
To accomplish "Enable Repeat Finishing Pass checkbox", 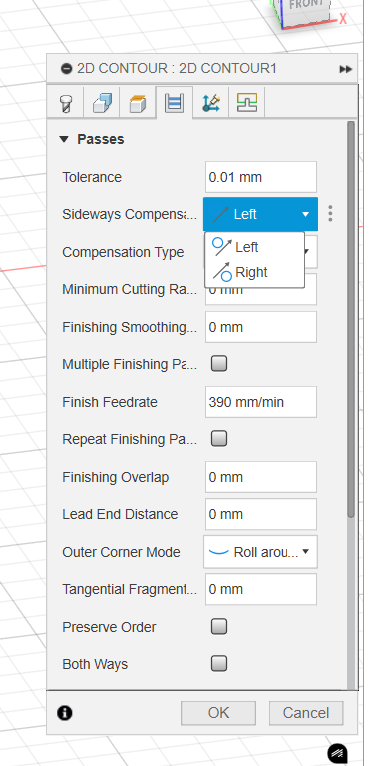I will pos(219,439).
